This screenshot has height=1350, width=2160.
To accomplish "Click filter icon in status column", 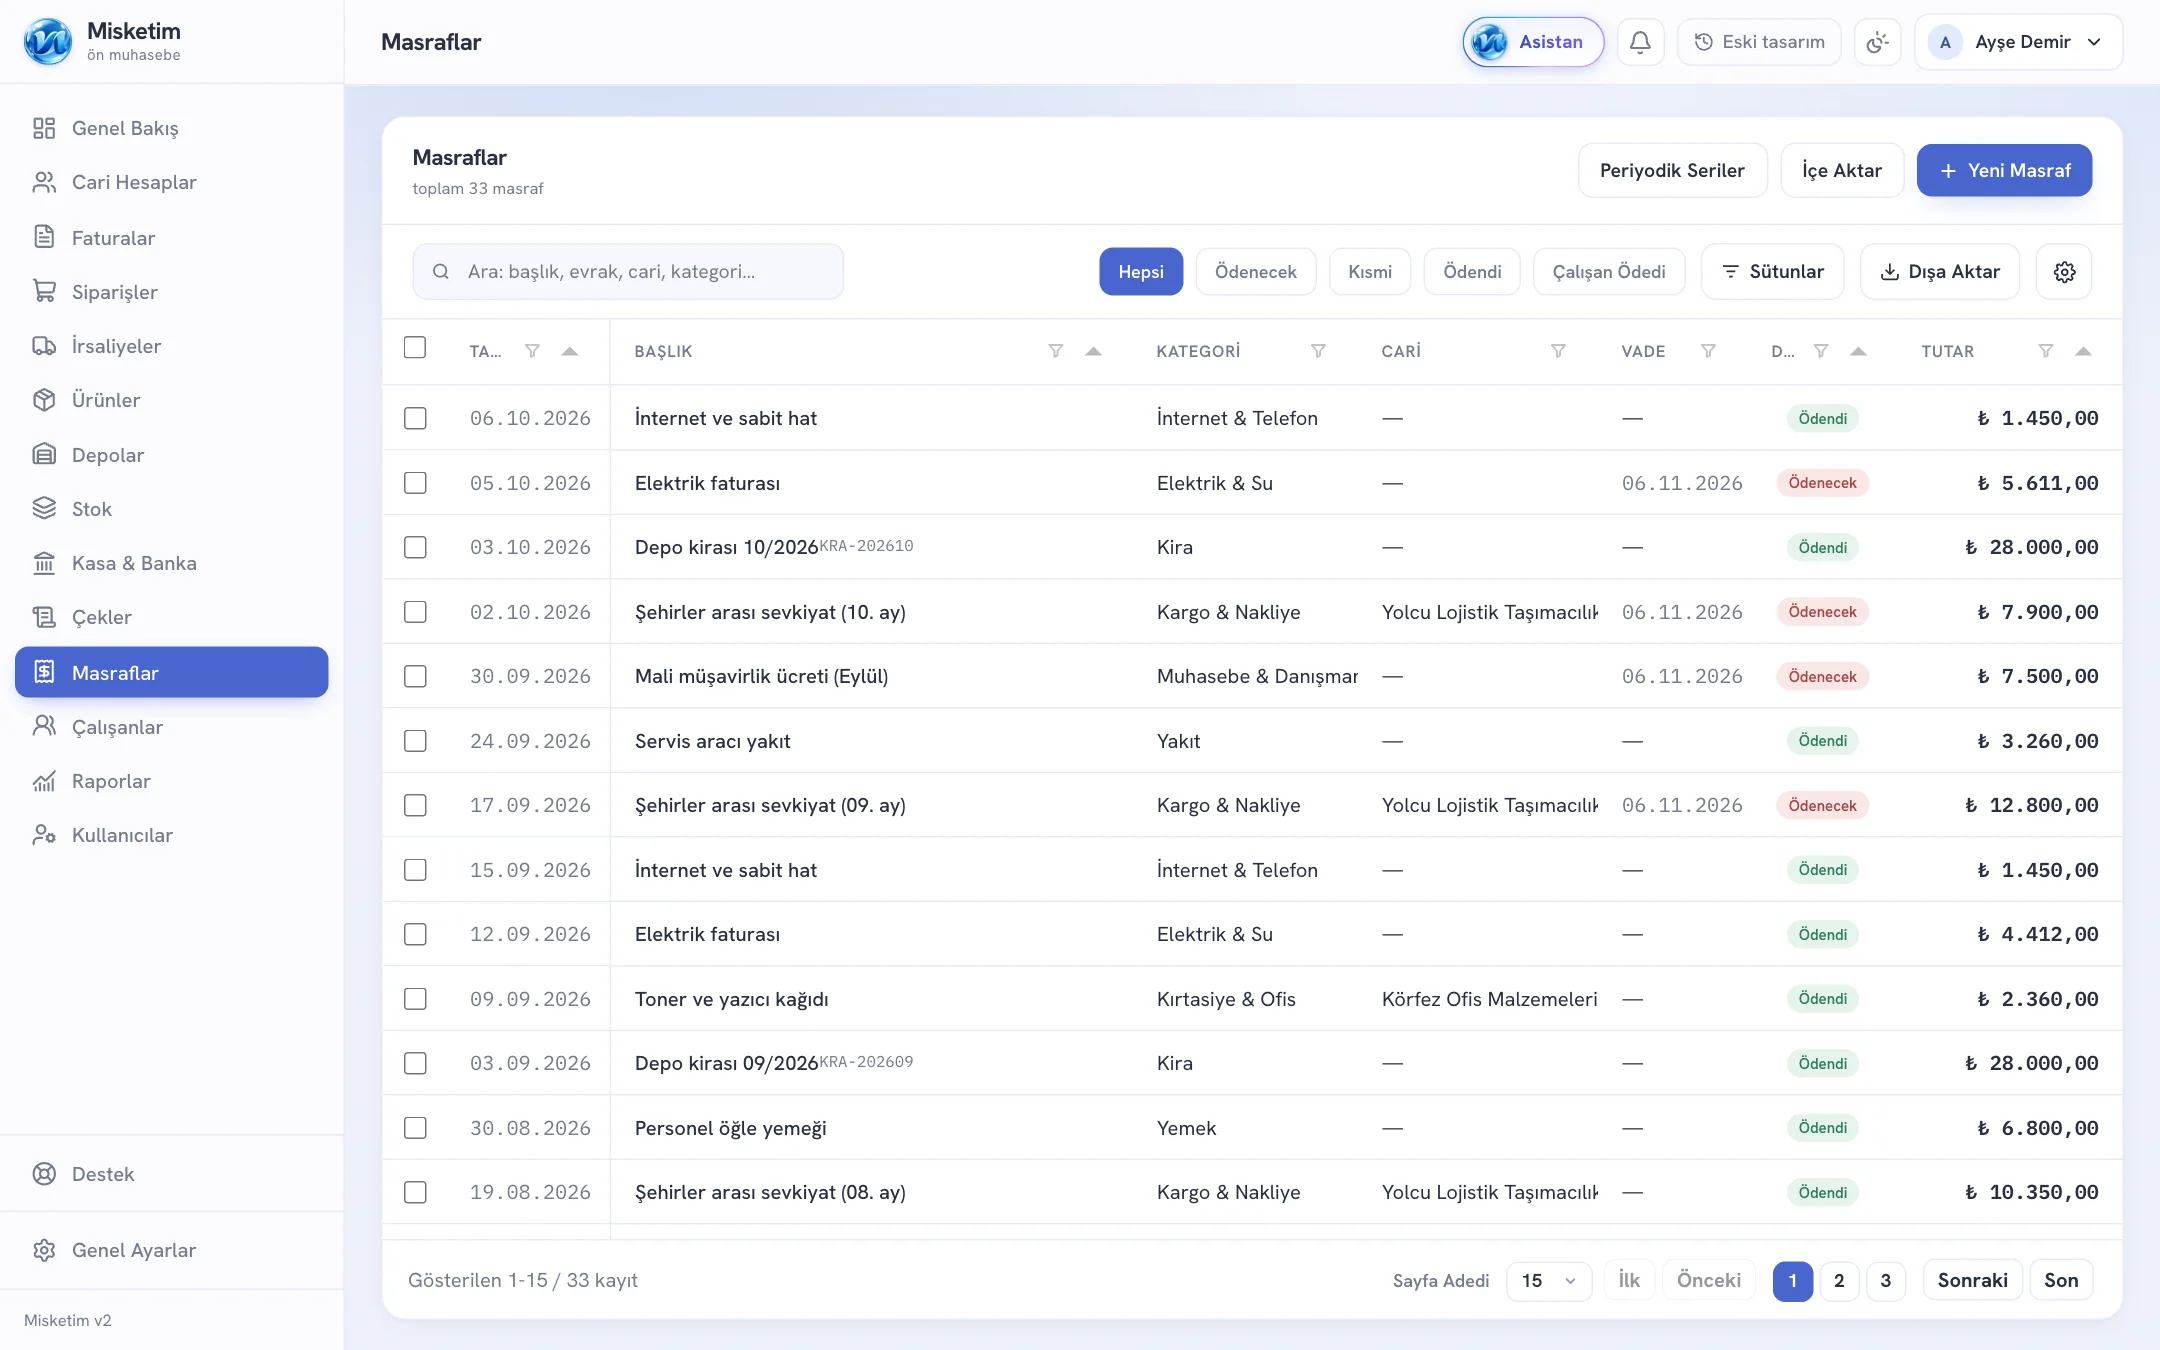I will click(x=1821, y=351).
